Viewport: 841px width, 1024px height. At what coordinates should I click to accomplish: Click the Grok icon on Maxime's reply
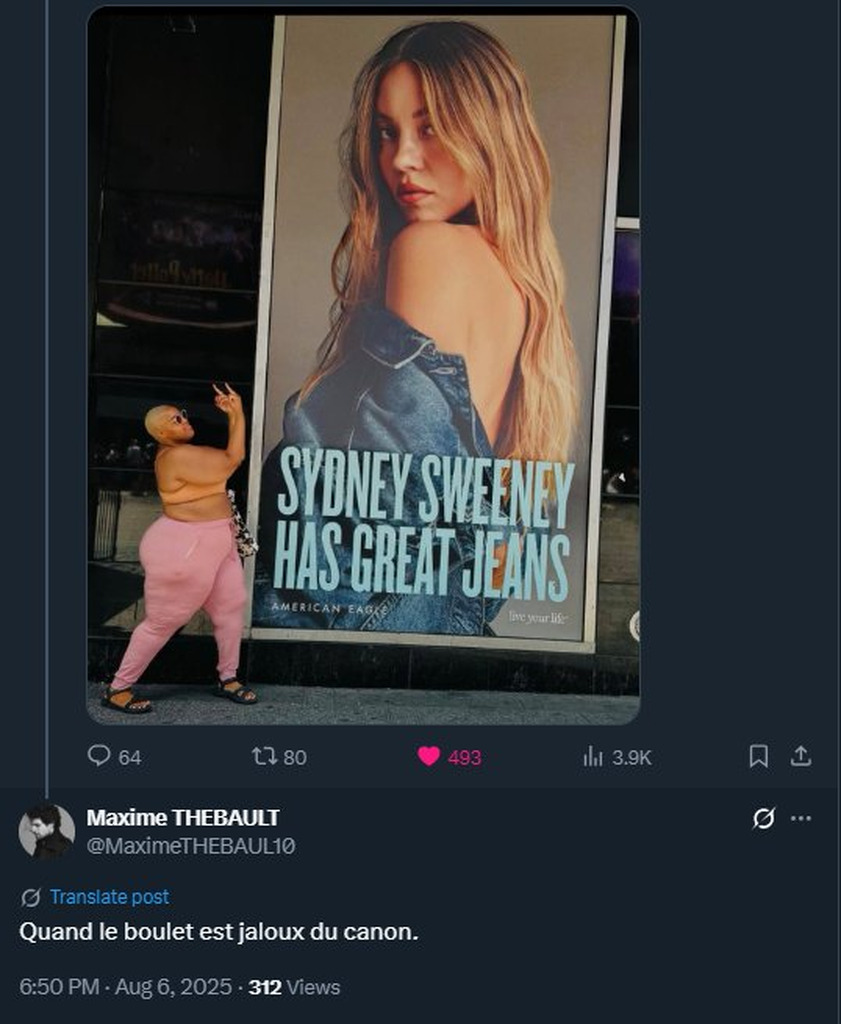[762, 819]
